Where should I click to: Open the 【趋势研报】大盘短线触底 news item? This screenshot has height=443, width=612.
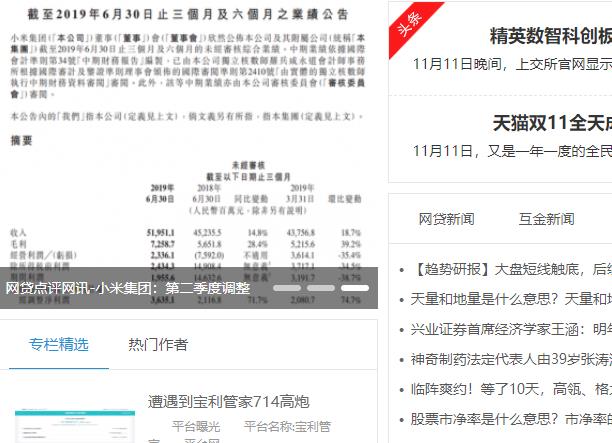[511, 269]
